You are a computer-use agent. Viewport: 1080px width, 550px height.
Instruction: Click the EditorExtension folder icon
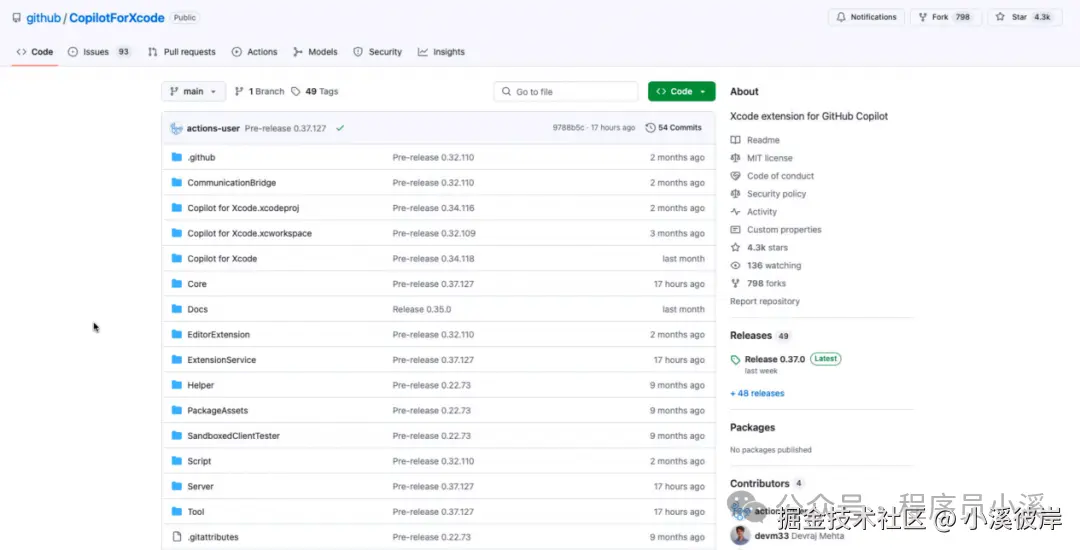point(176,335)
